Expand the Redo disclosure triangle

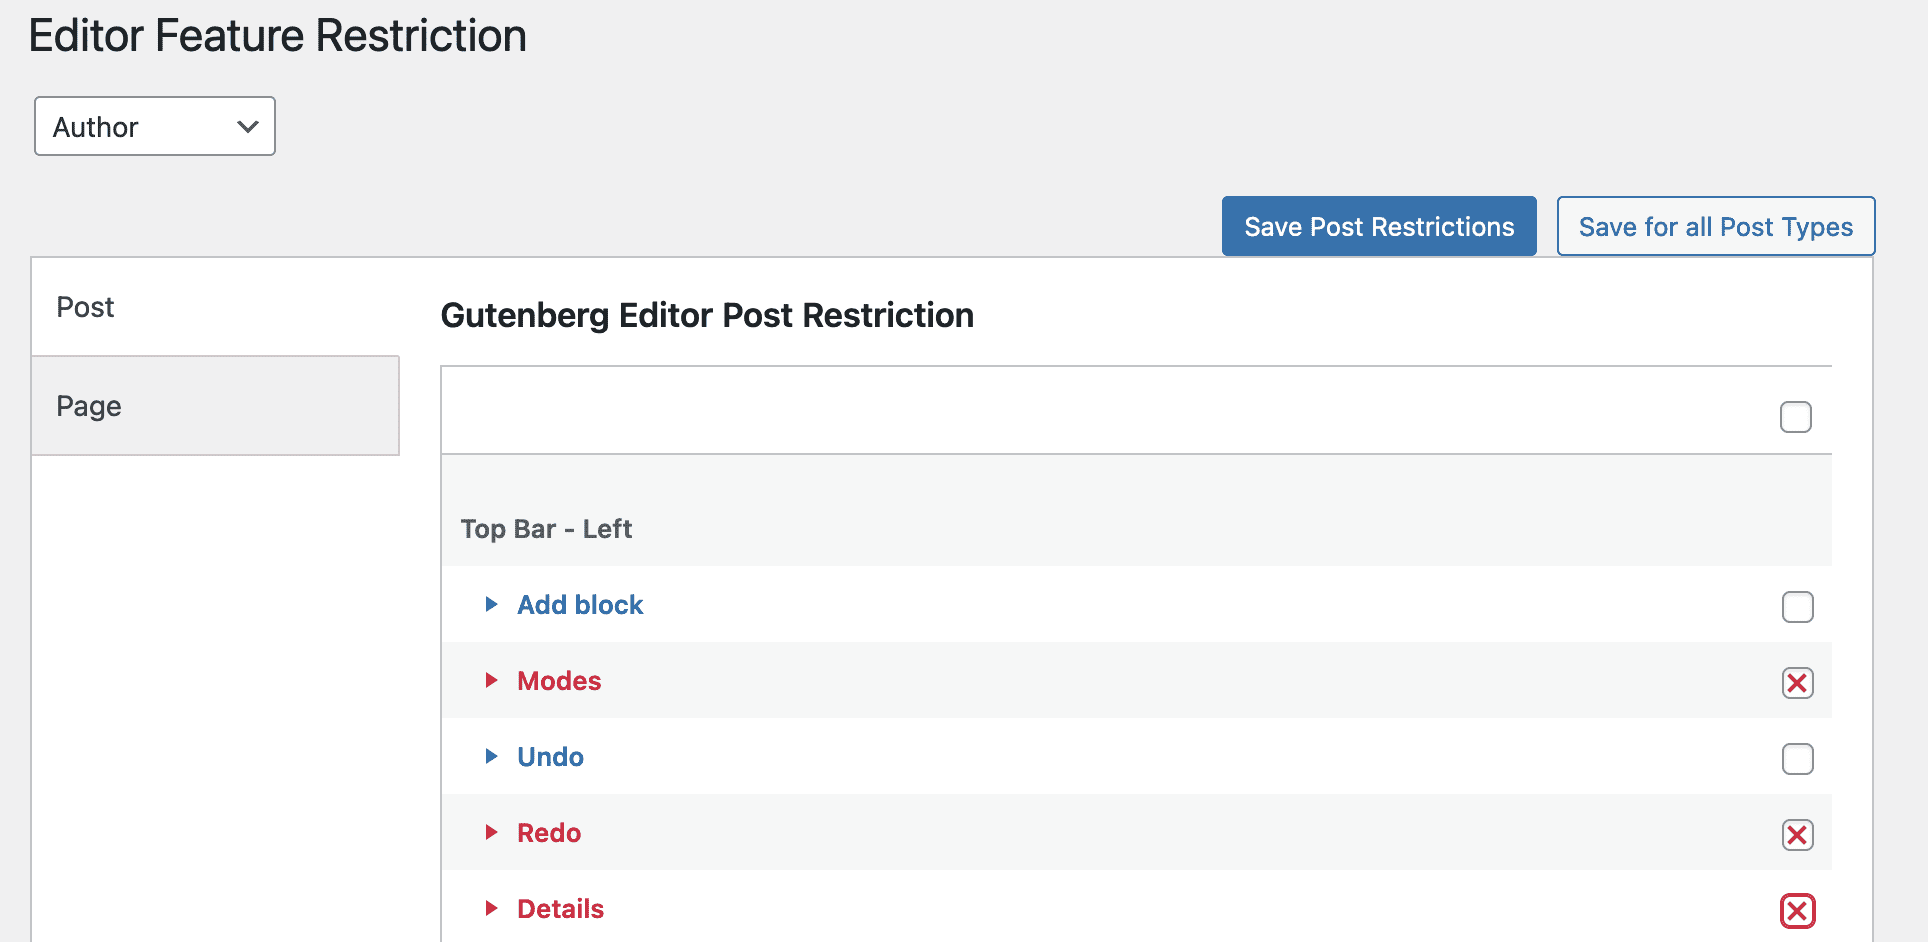click(x=491, y=832)
